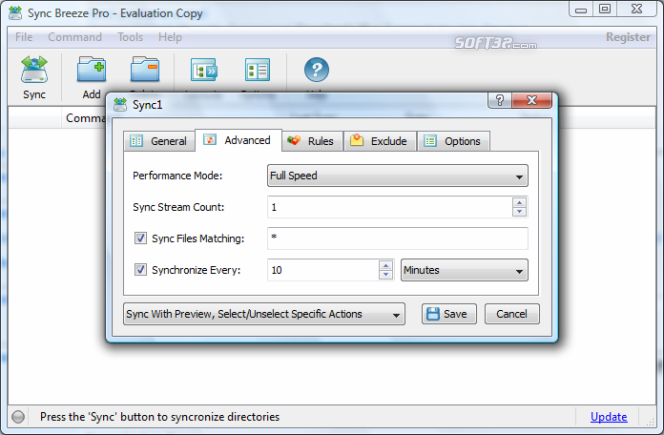The height and width of the screenshot is (435, 664).
Task: Increase Sync Stream Count with up arrow
Action: pos(519,202)
